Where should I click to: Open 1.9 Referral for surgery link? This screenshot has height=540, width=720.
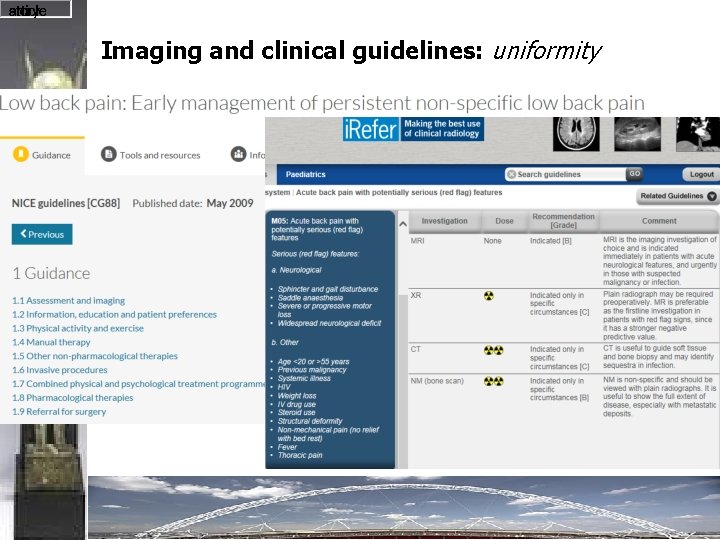[59, 412]
